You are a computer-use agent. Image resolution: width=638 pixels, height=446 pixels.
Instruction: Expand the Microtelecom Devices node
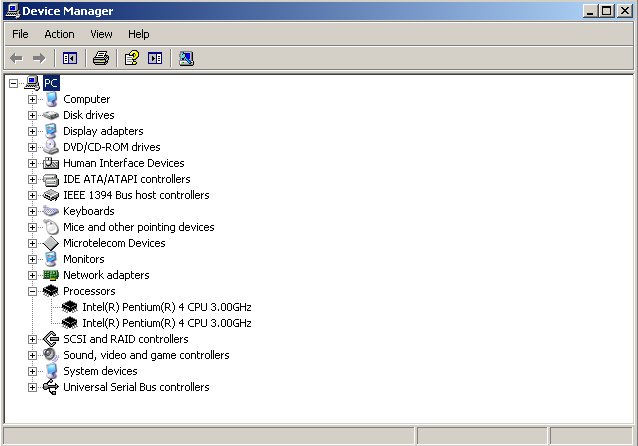[32, 243]
